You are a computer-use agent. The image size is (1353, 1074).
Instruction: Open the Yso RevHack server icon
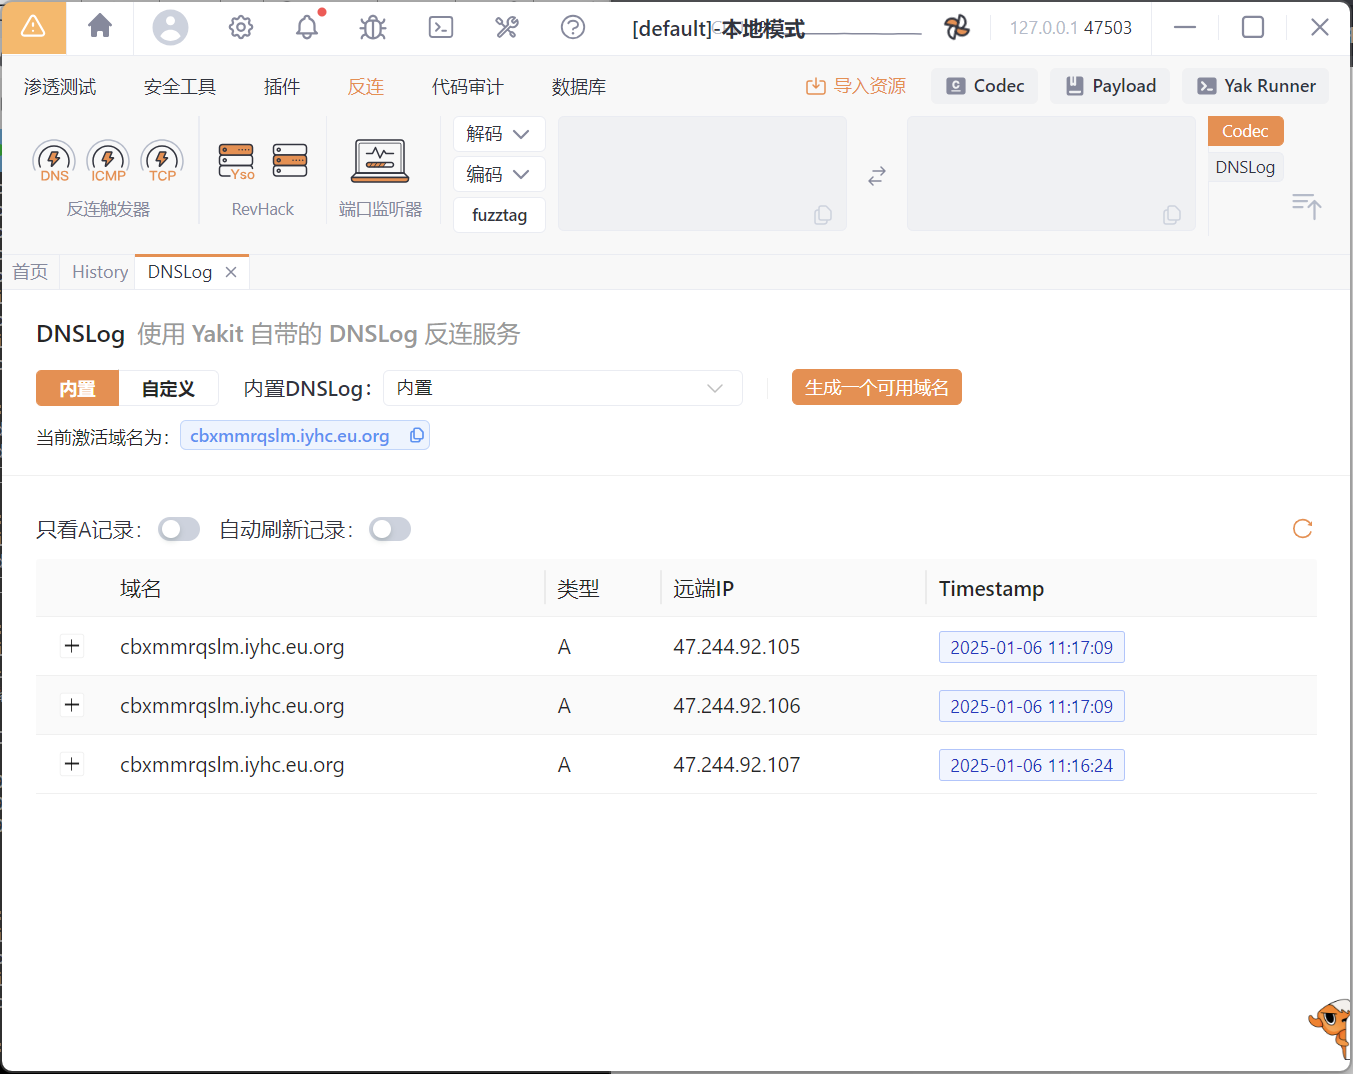tap(237, 161)
